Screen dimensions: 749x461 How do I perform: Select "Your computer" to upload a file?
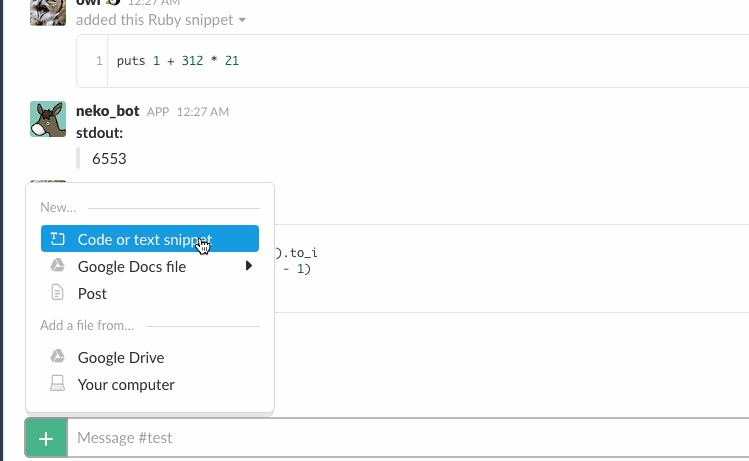pos(126,385)
